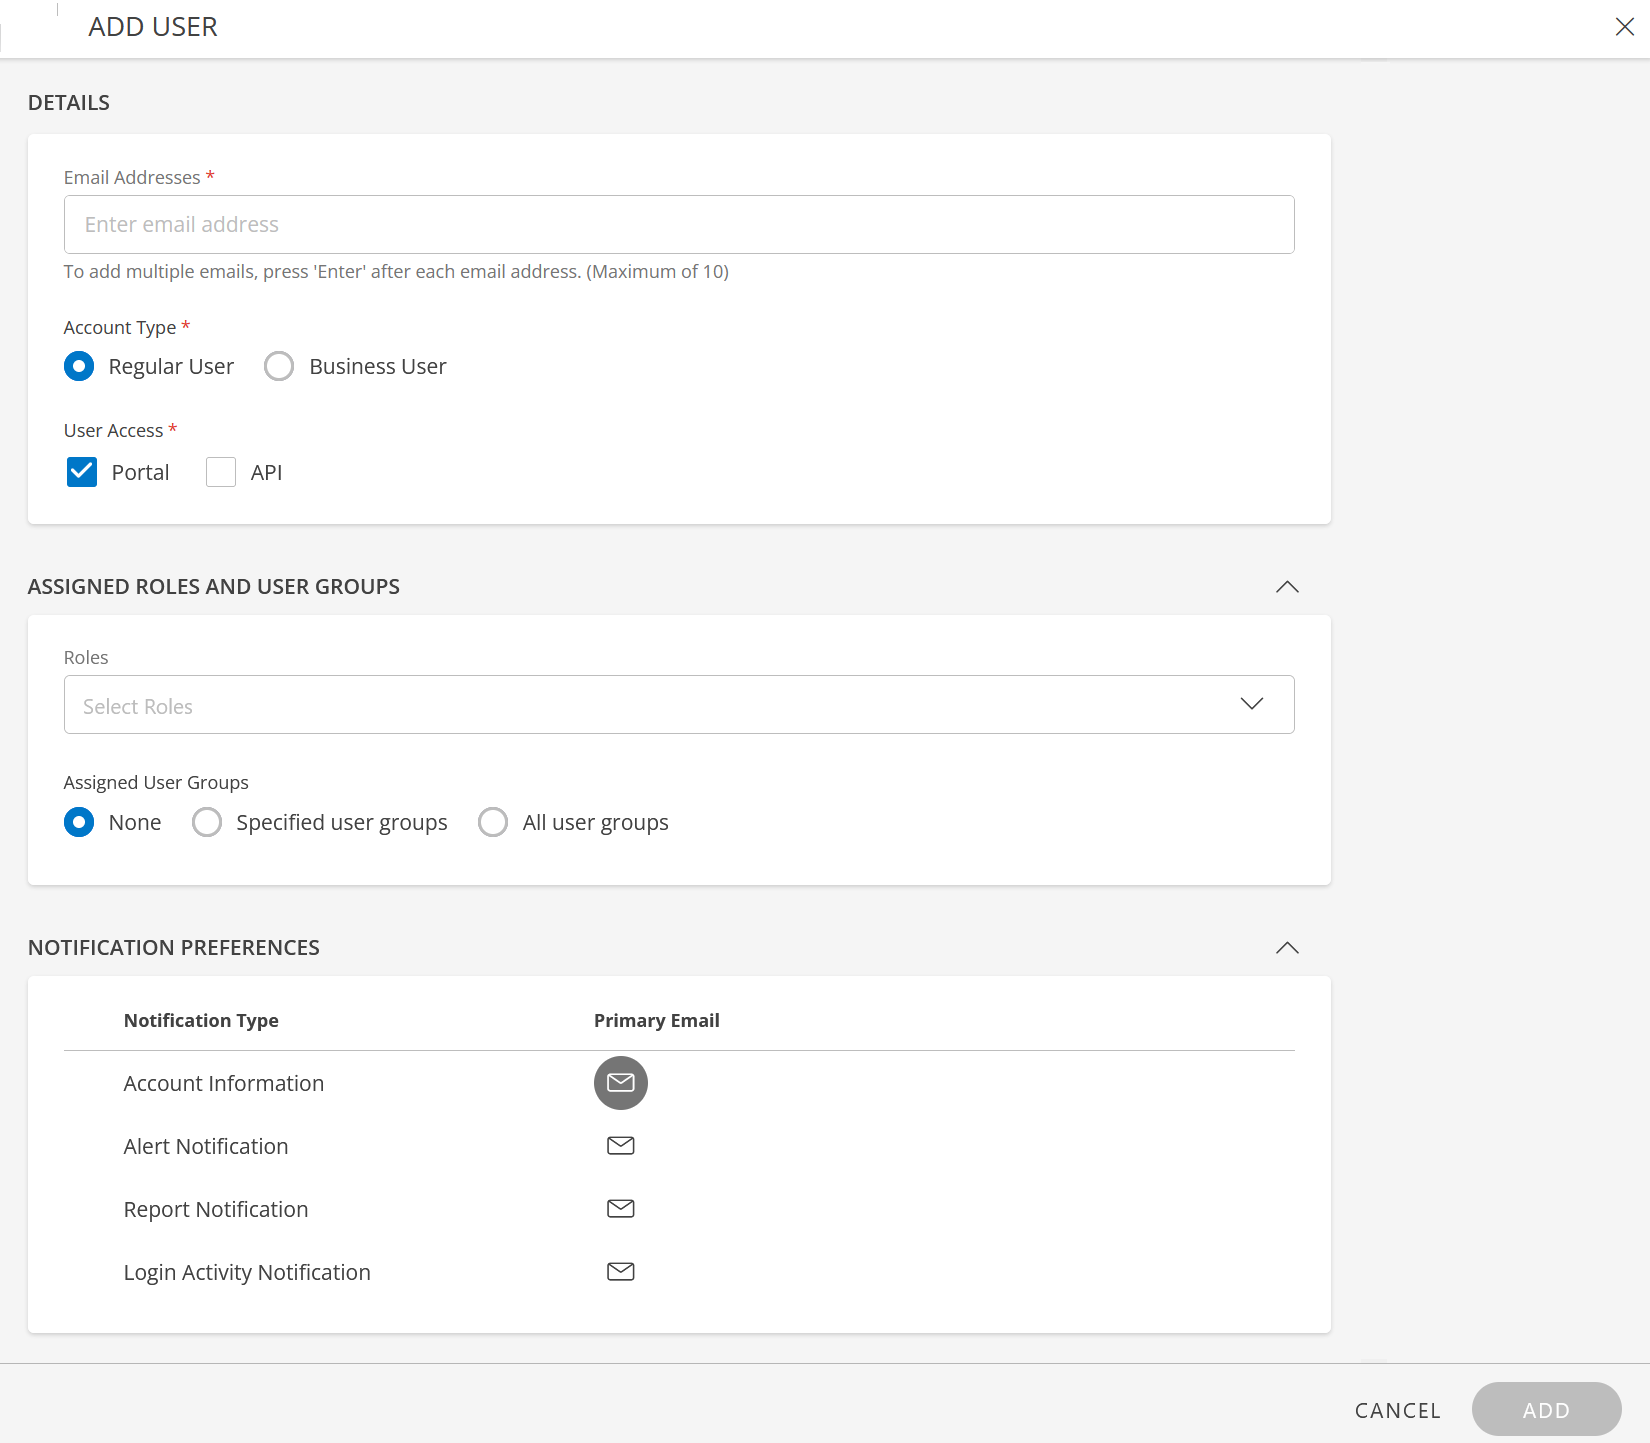Toggle Report Notification email icon
Viewport: 1650px width, 1443px height.
click(620, 1209)
